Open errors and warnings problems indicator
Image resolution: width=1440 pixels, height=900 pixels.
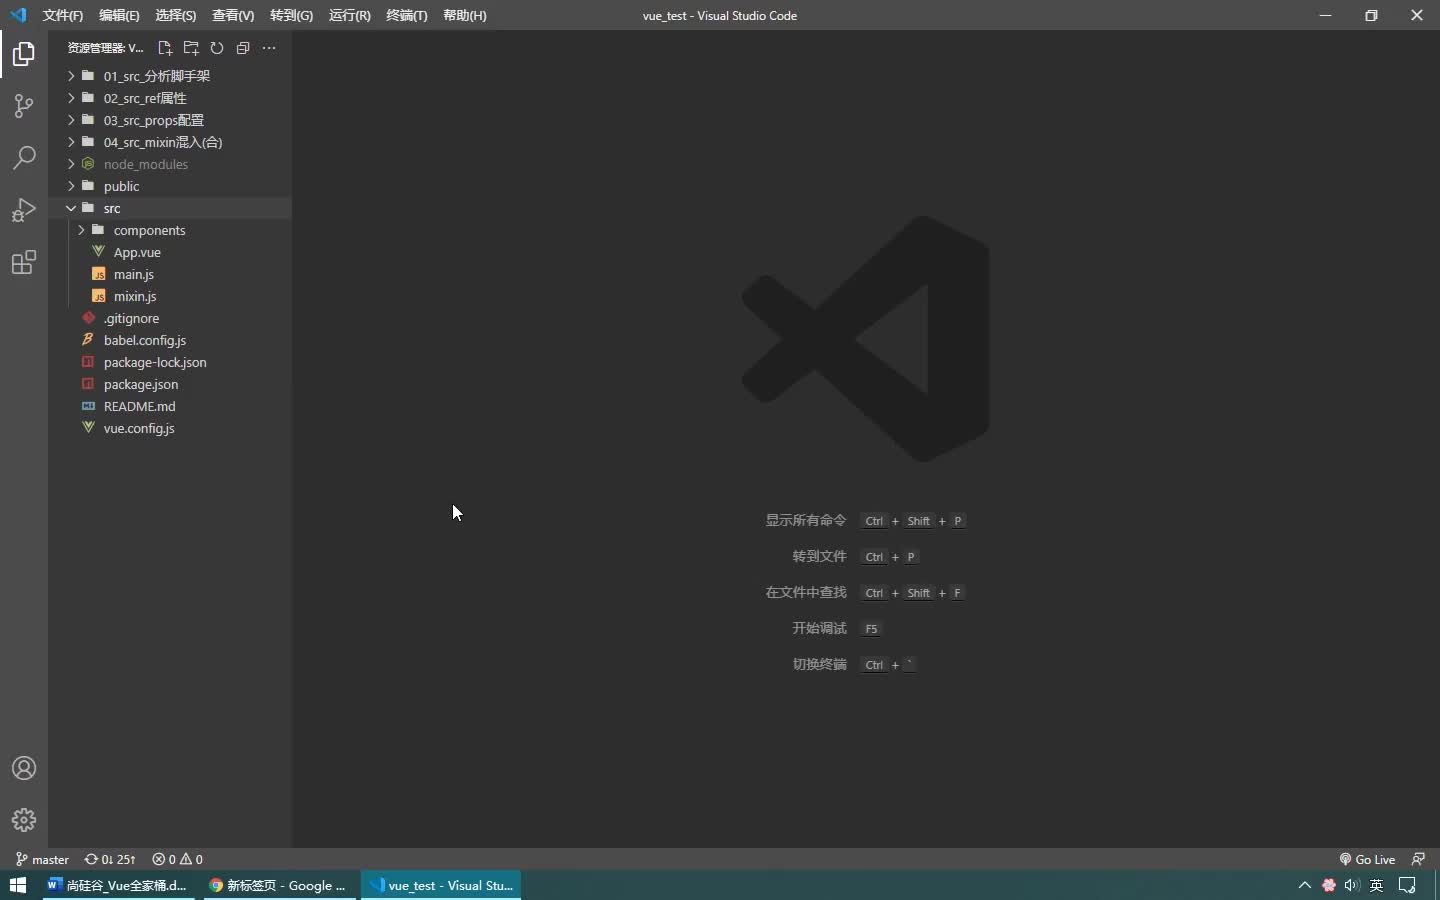(177, 859)
